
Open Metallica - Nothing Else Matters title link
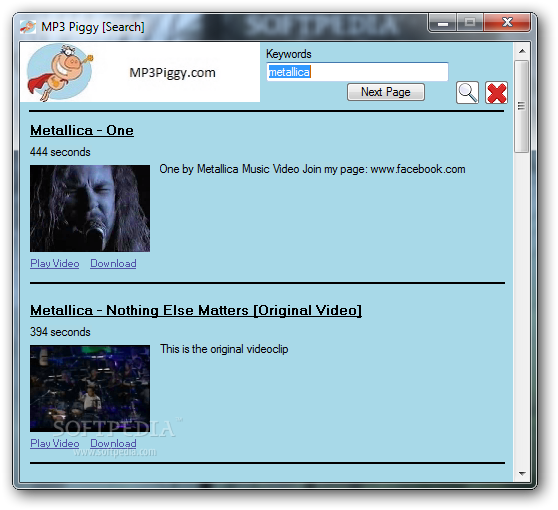coord(196,310)
